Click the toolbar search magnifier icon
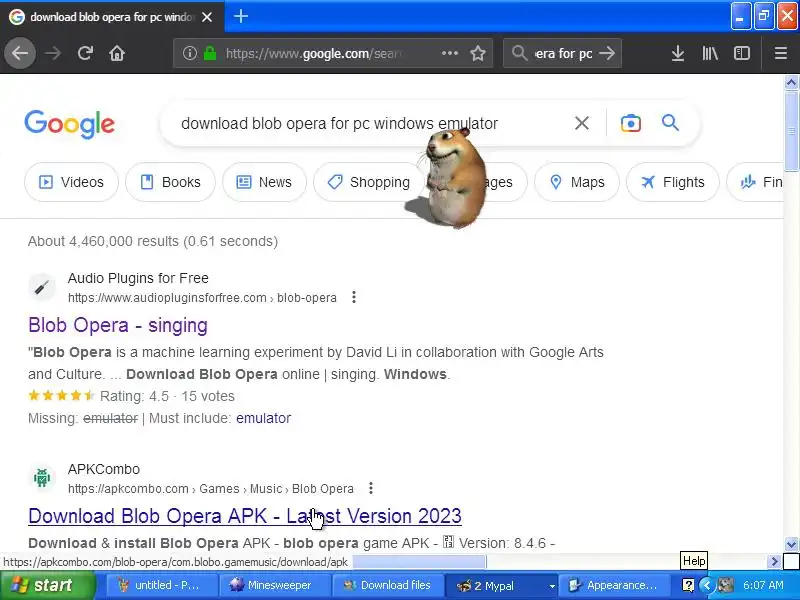 (519, 53)
